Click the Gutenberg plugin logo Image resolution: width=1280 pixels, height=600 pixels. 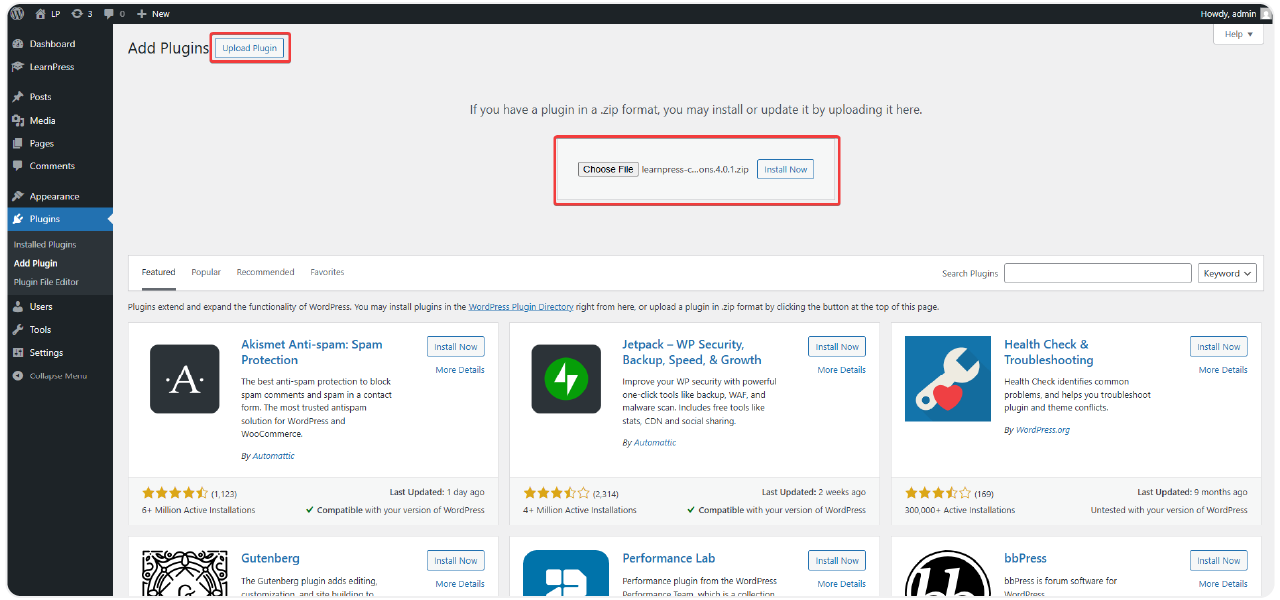pos(185,573)
